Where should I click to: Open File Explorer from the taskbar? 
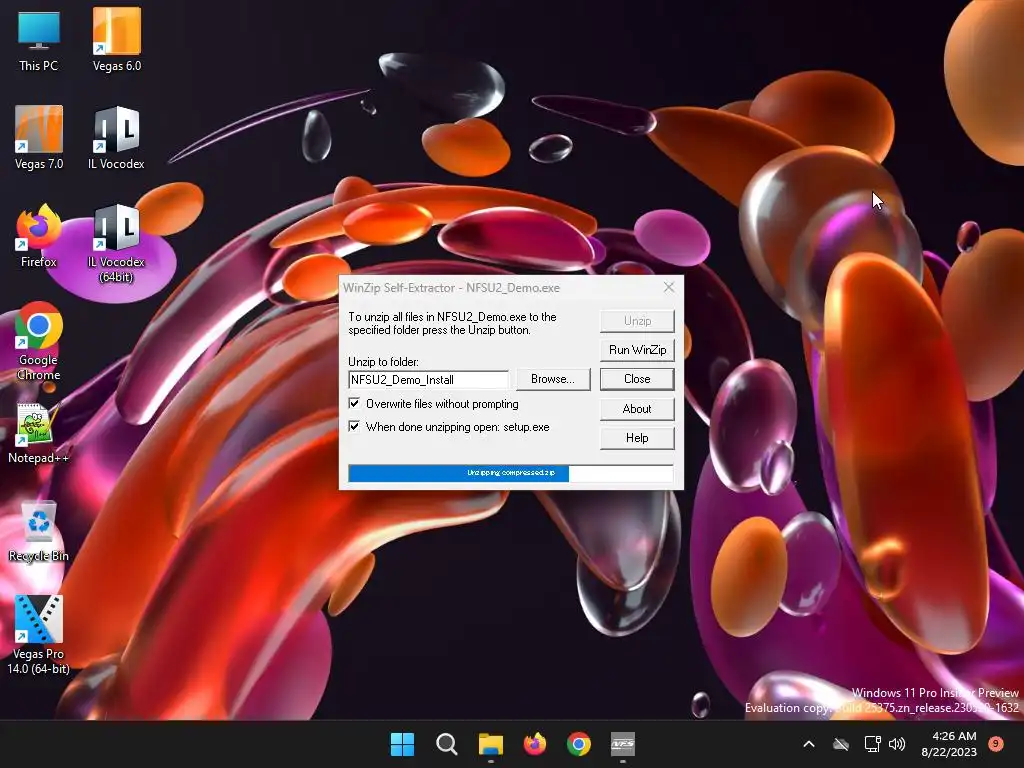pyautogui.click(x=490, y=744)
